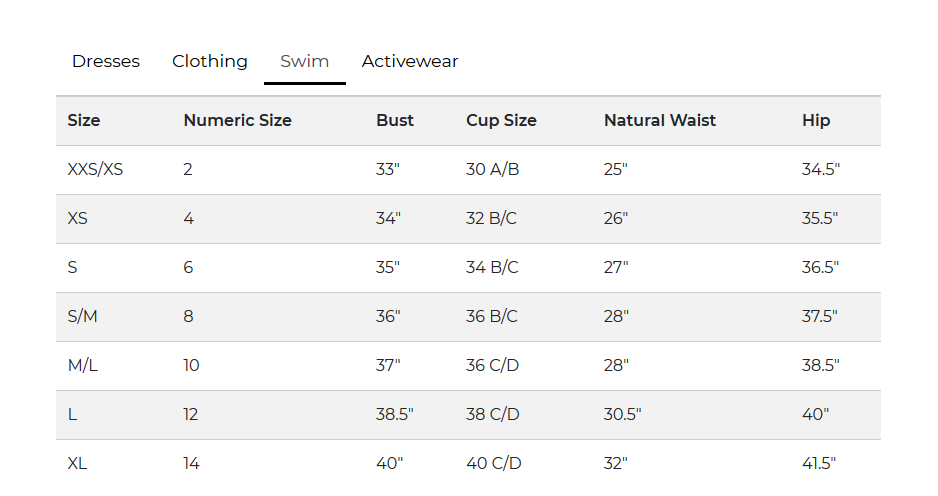938x496 pixels.
Task: Click the Bust column header
Action: pyautogui.click(x=395, y=120)
